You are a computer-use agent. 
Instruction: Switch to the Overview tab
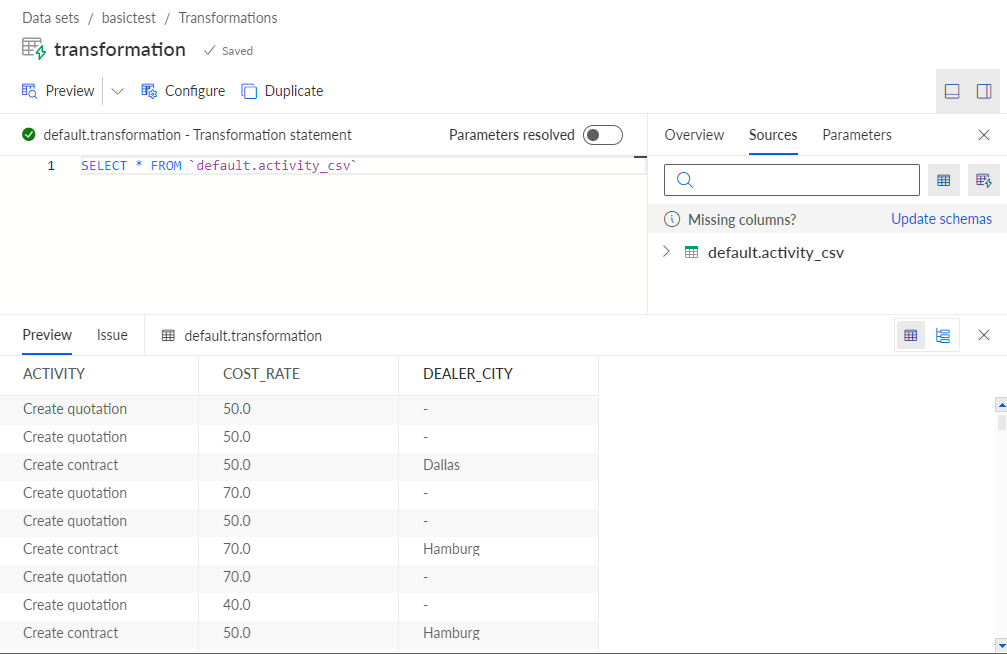[694, 135]
